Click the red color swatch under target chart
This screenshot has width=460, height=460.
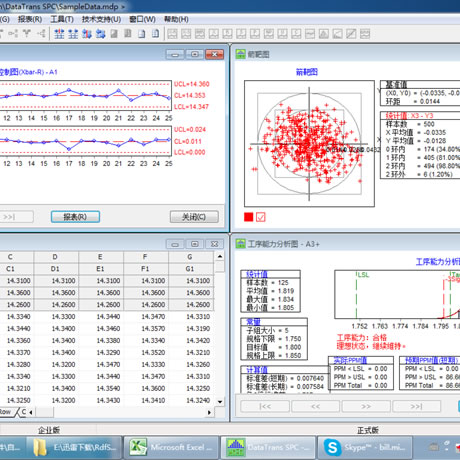249,217
